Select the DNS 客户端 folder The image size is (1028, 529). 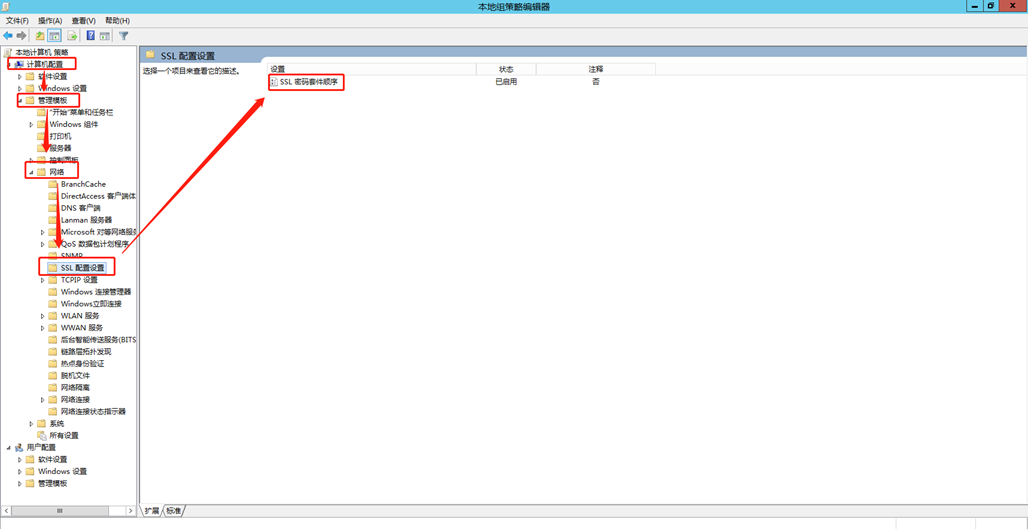(80, 208)
